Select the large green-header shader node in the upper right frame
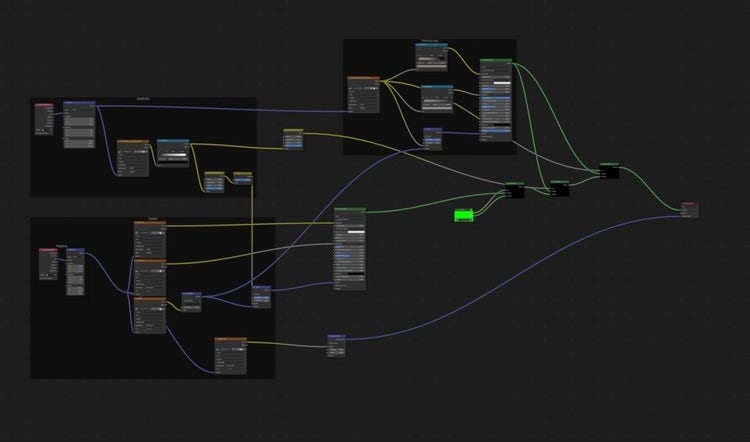The width and height of the screenshot is (750, 442). (496, 99)
